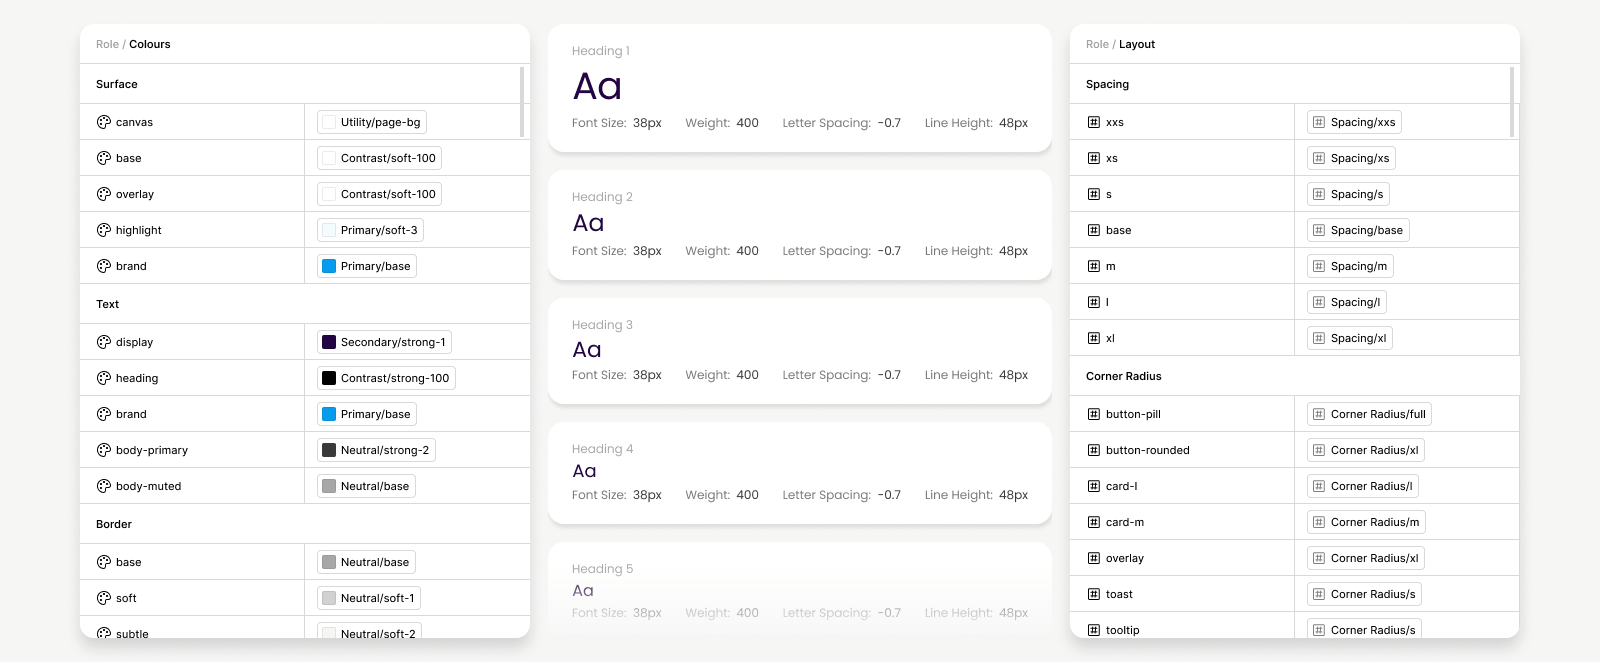Click the palette icon beside canvas

pos(103,122)
